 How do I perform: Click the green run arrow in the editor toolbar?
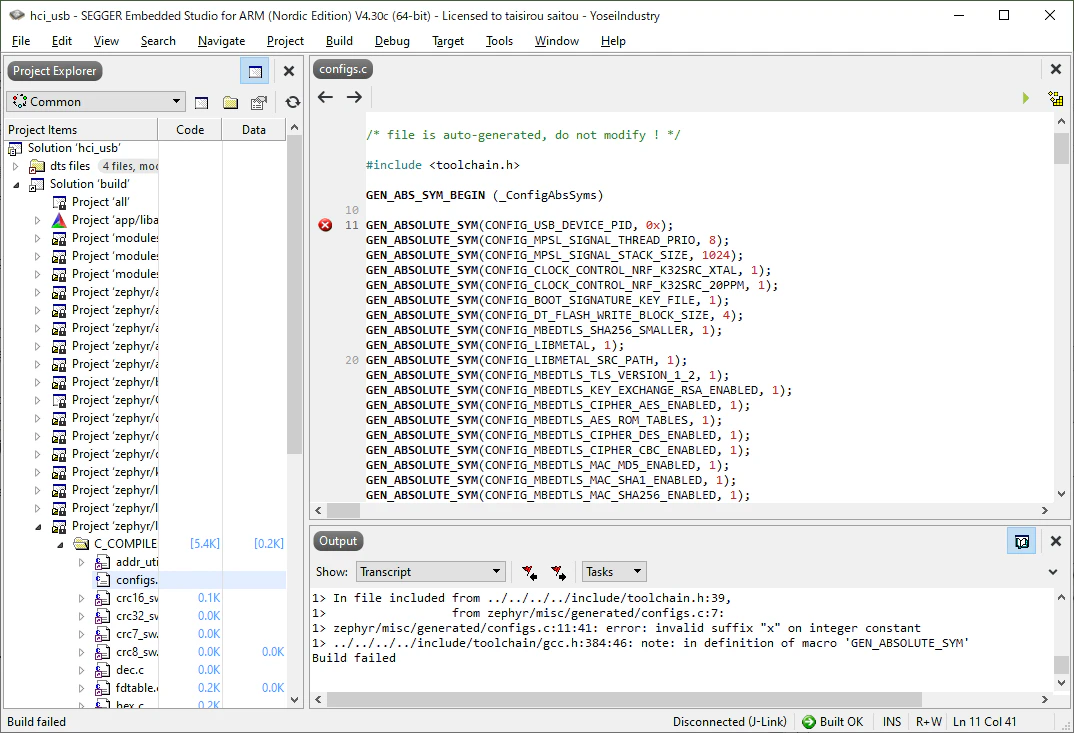point(1025,98)
